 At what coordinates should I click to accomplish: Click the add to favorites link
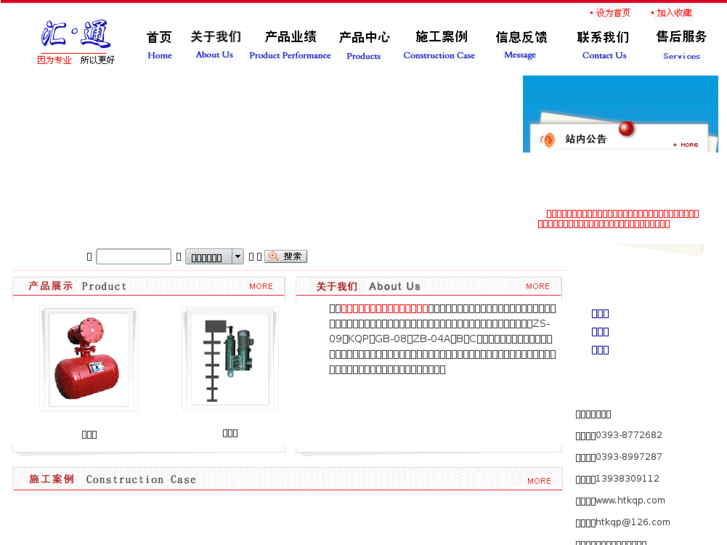click(x=671, y=13)
